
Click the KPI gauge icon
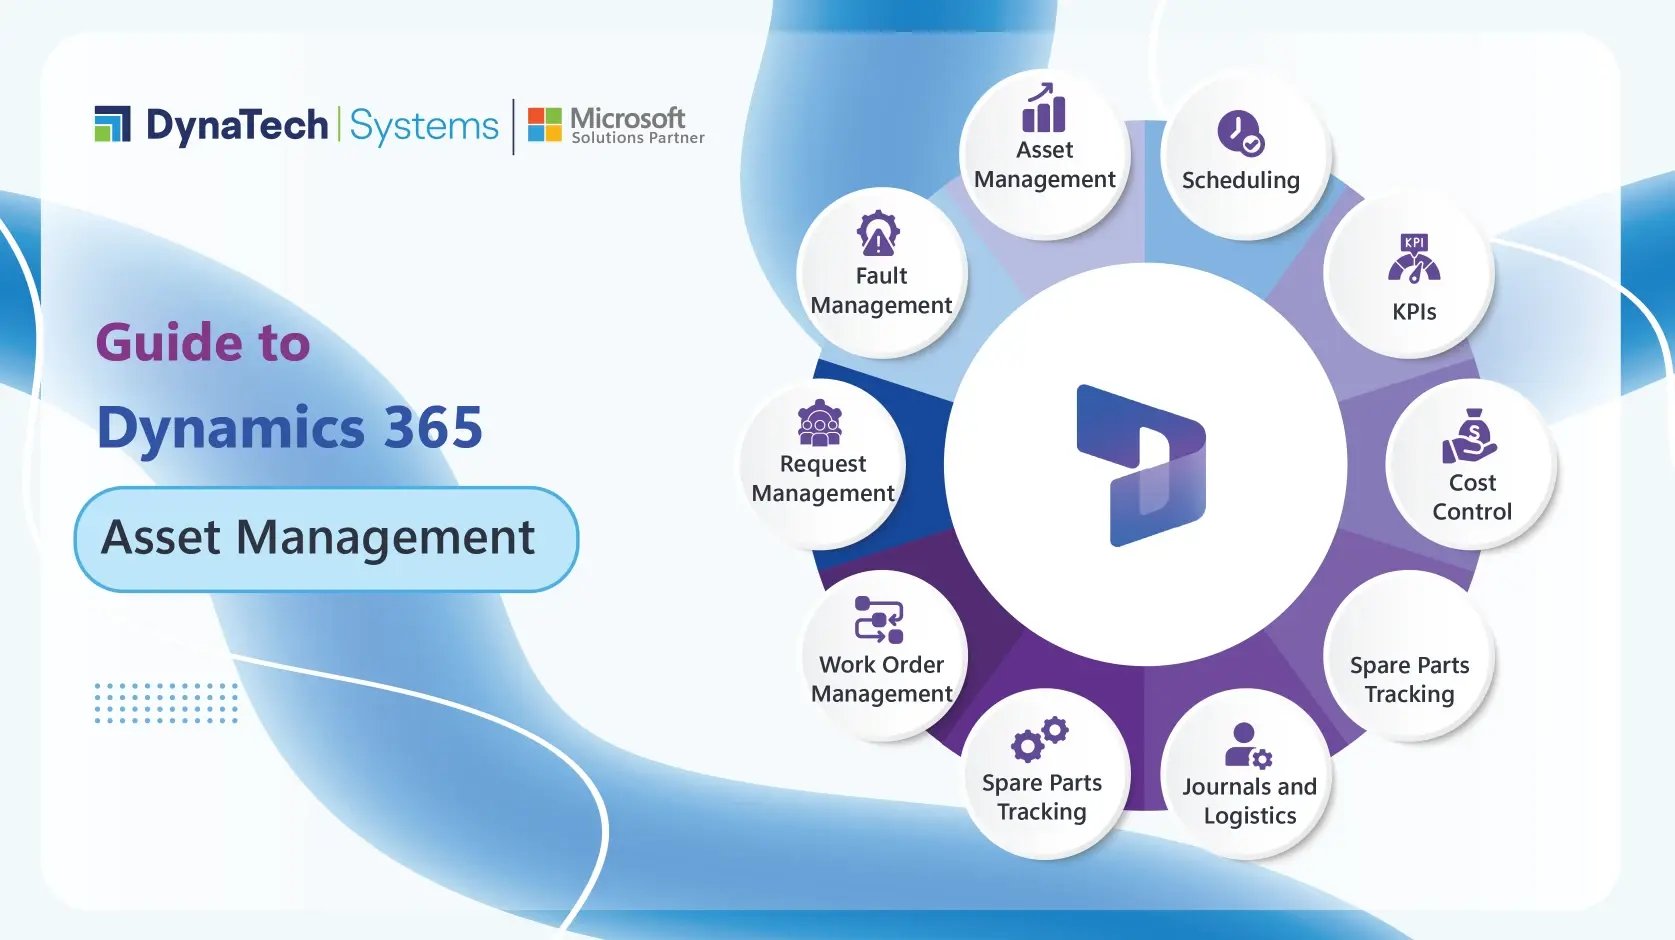pos(1414,259)
